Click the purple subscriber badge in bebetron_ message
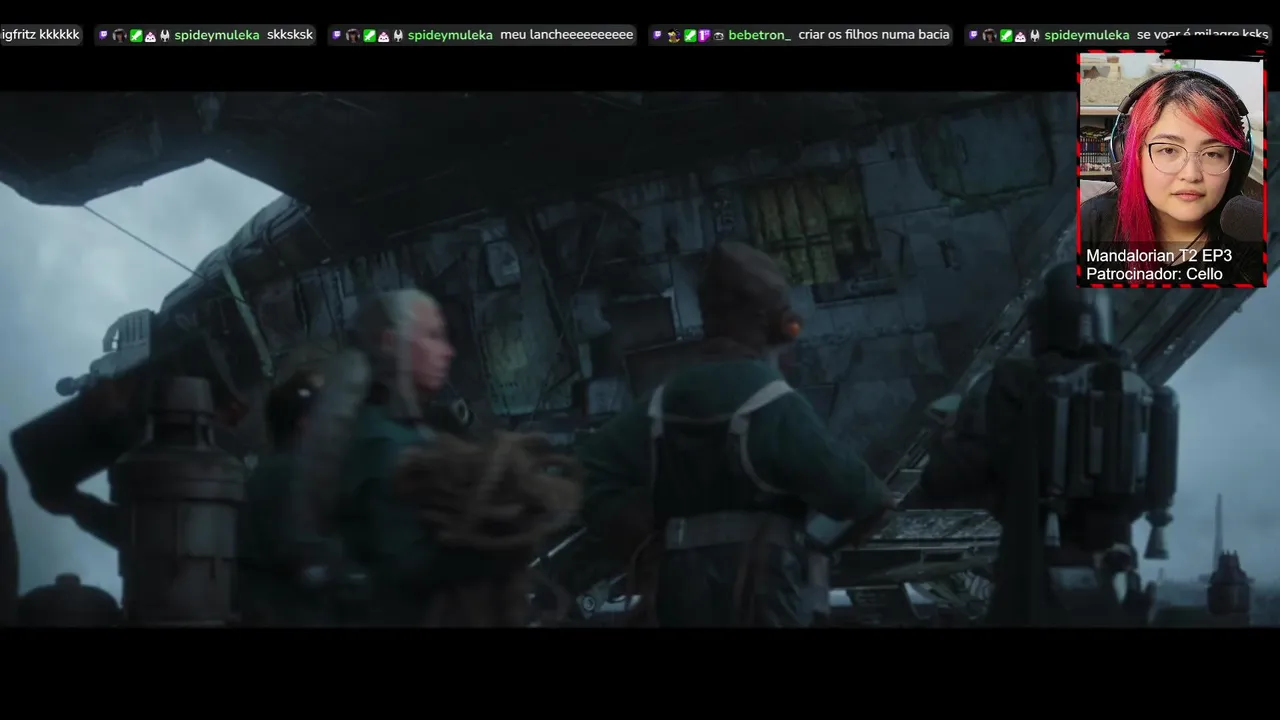The width and height of the screenshot is (1280, 720). pyautogui.click(x=704, y=35)
